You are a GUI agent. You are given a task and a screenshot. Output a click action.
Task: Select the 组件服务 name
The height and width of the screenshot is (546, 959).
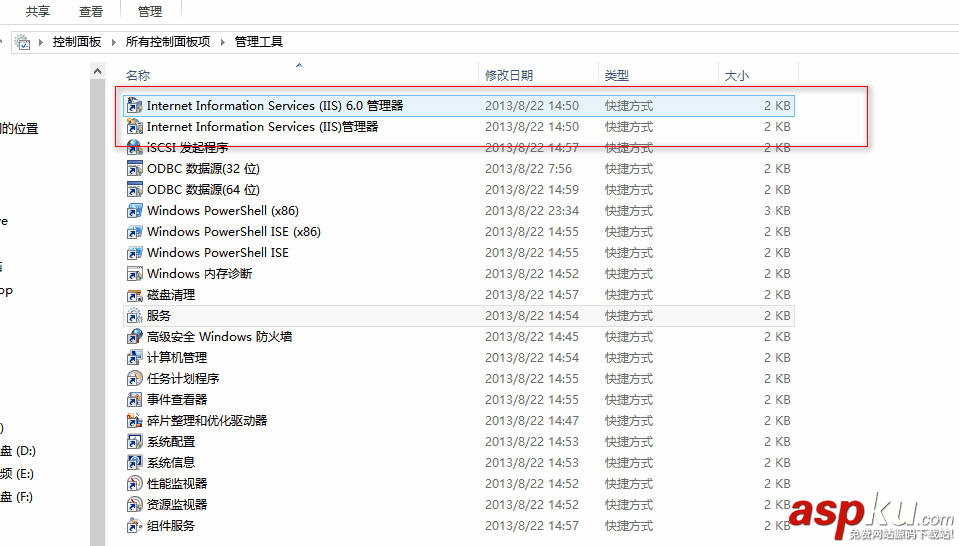coord(171,526)
